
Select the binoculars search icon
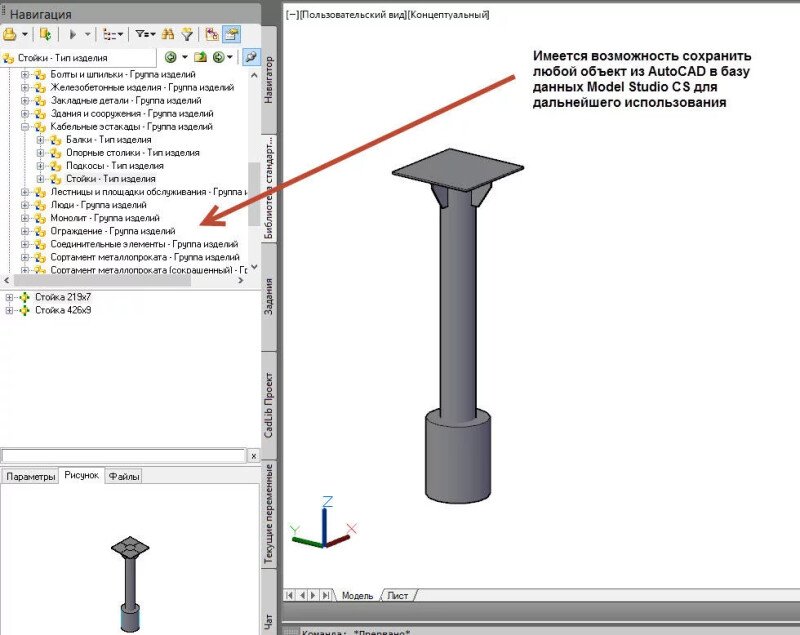[169, 33]
